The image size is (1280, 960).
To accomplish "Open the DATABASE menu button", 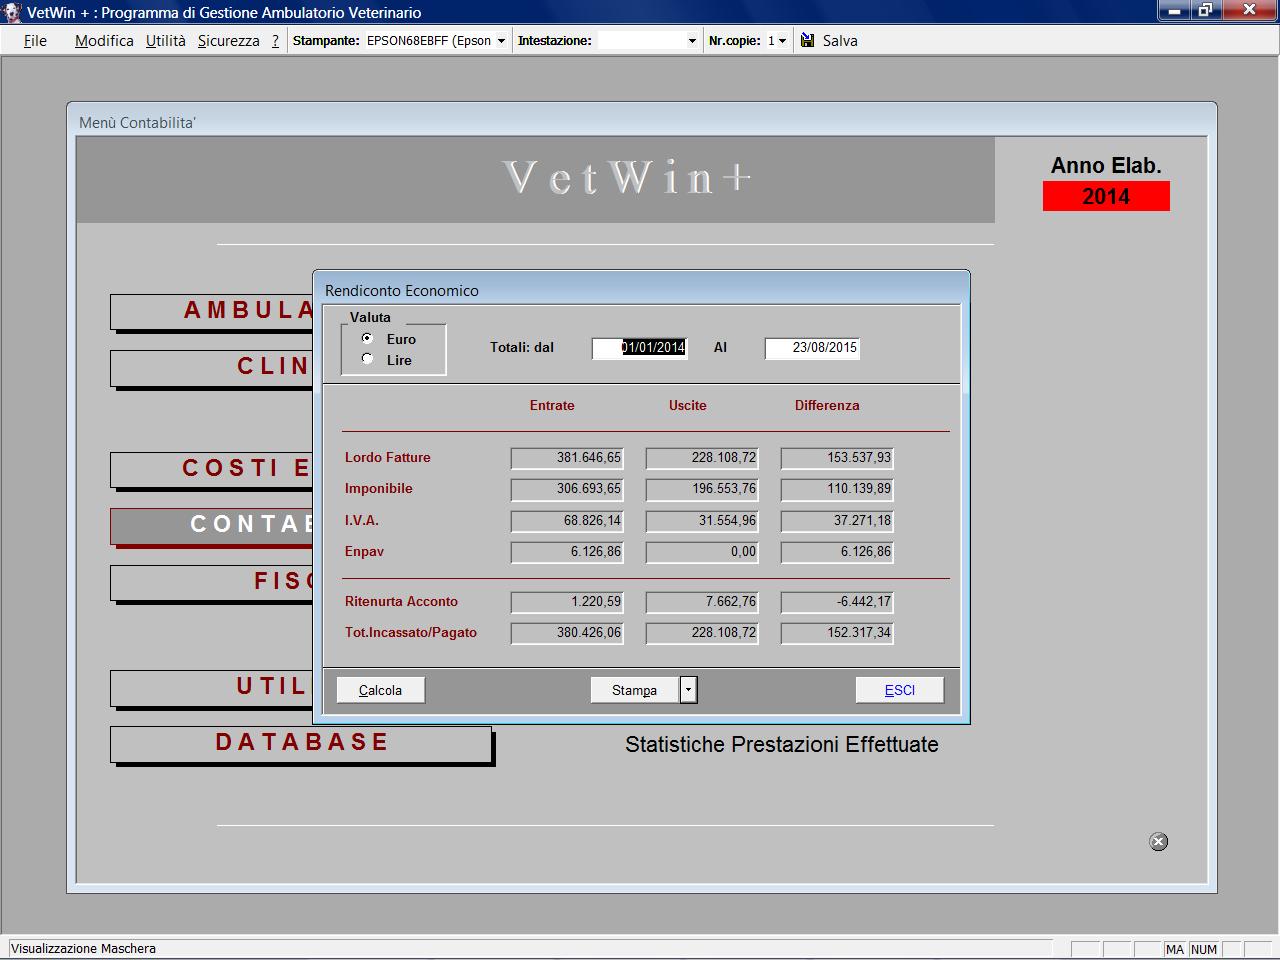I will click(301, 743).
